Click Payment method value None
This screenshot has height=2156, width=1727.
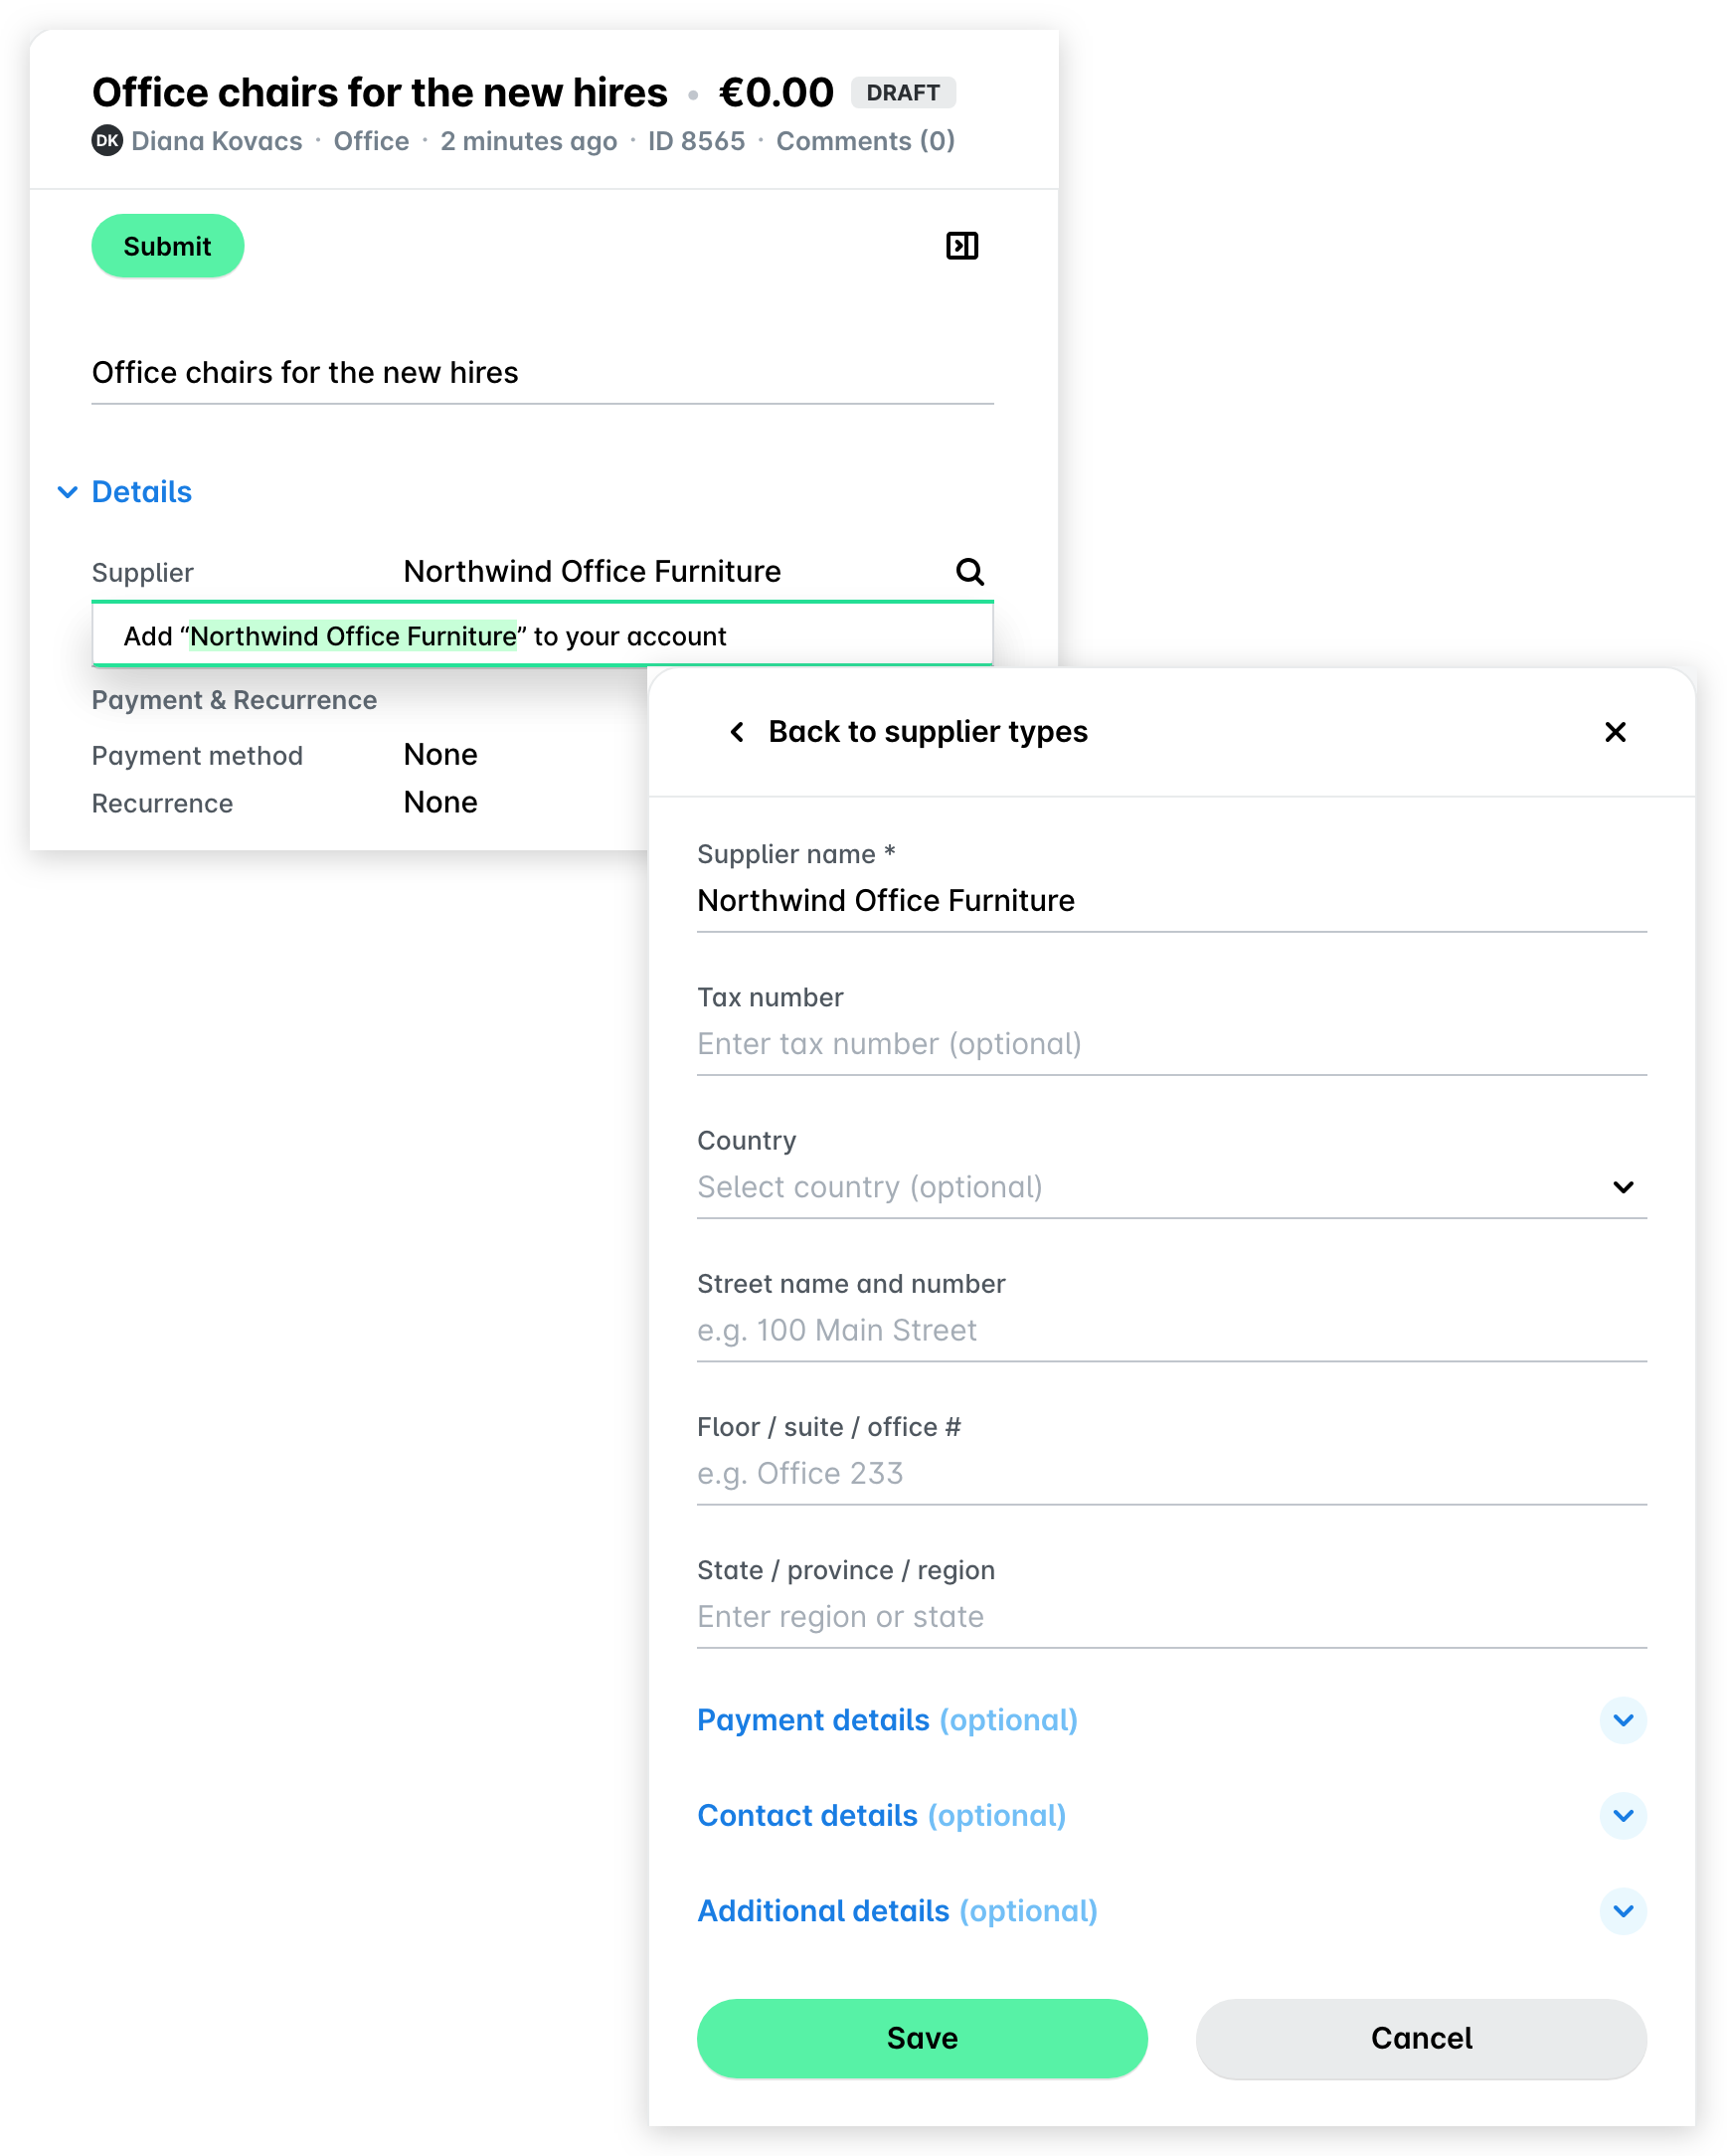(440, 754)
